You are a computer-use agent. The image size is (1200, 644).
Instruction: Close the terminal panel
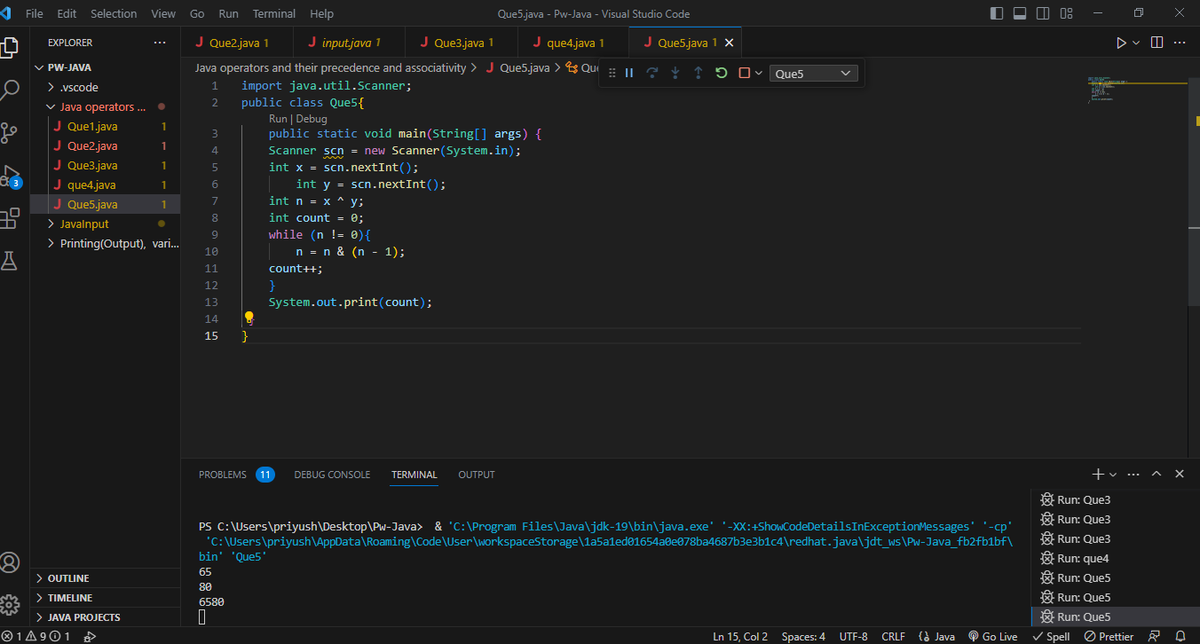point(1180,473)
